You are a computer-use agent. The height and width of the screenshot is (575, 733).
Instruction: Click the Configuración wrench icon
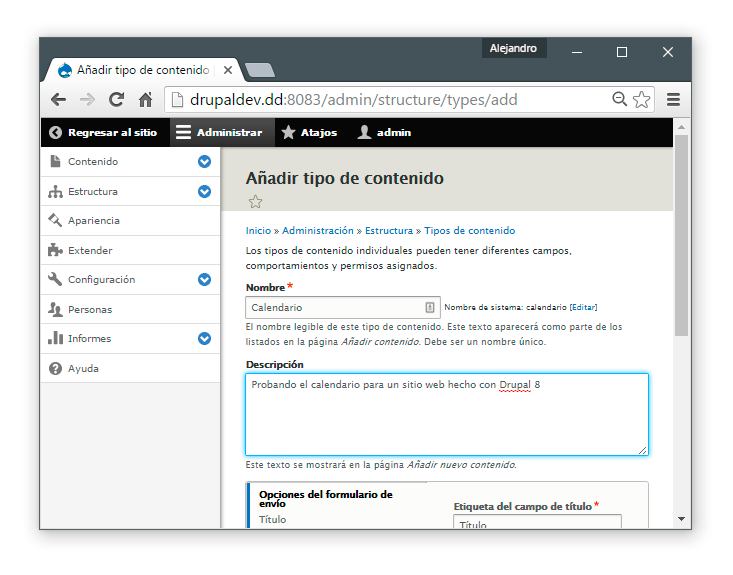coord(55,279)
